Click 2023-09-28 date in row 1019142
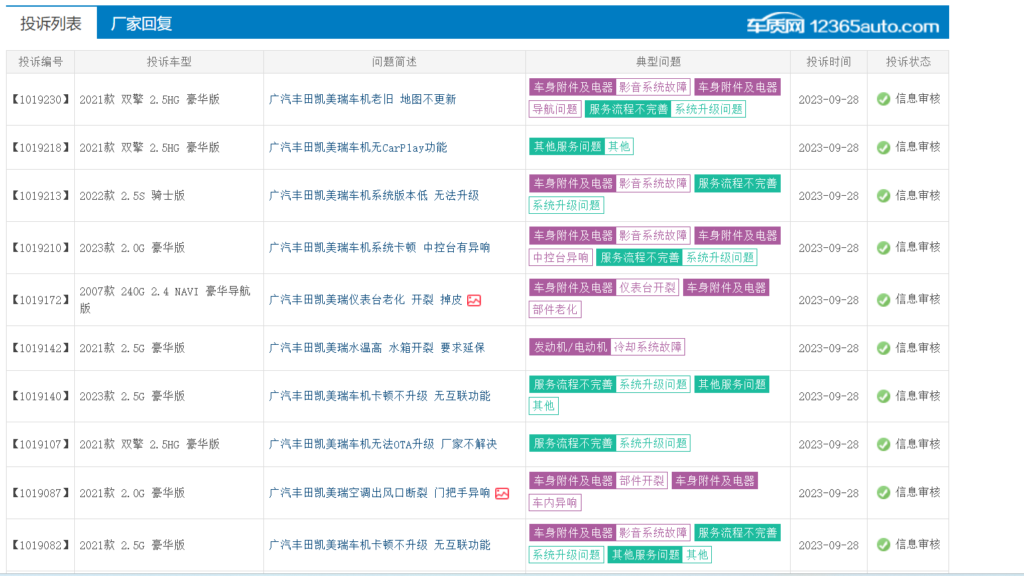Viewport: 1024px width, 576px height. 828,348
